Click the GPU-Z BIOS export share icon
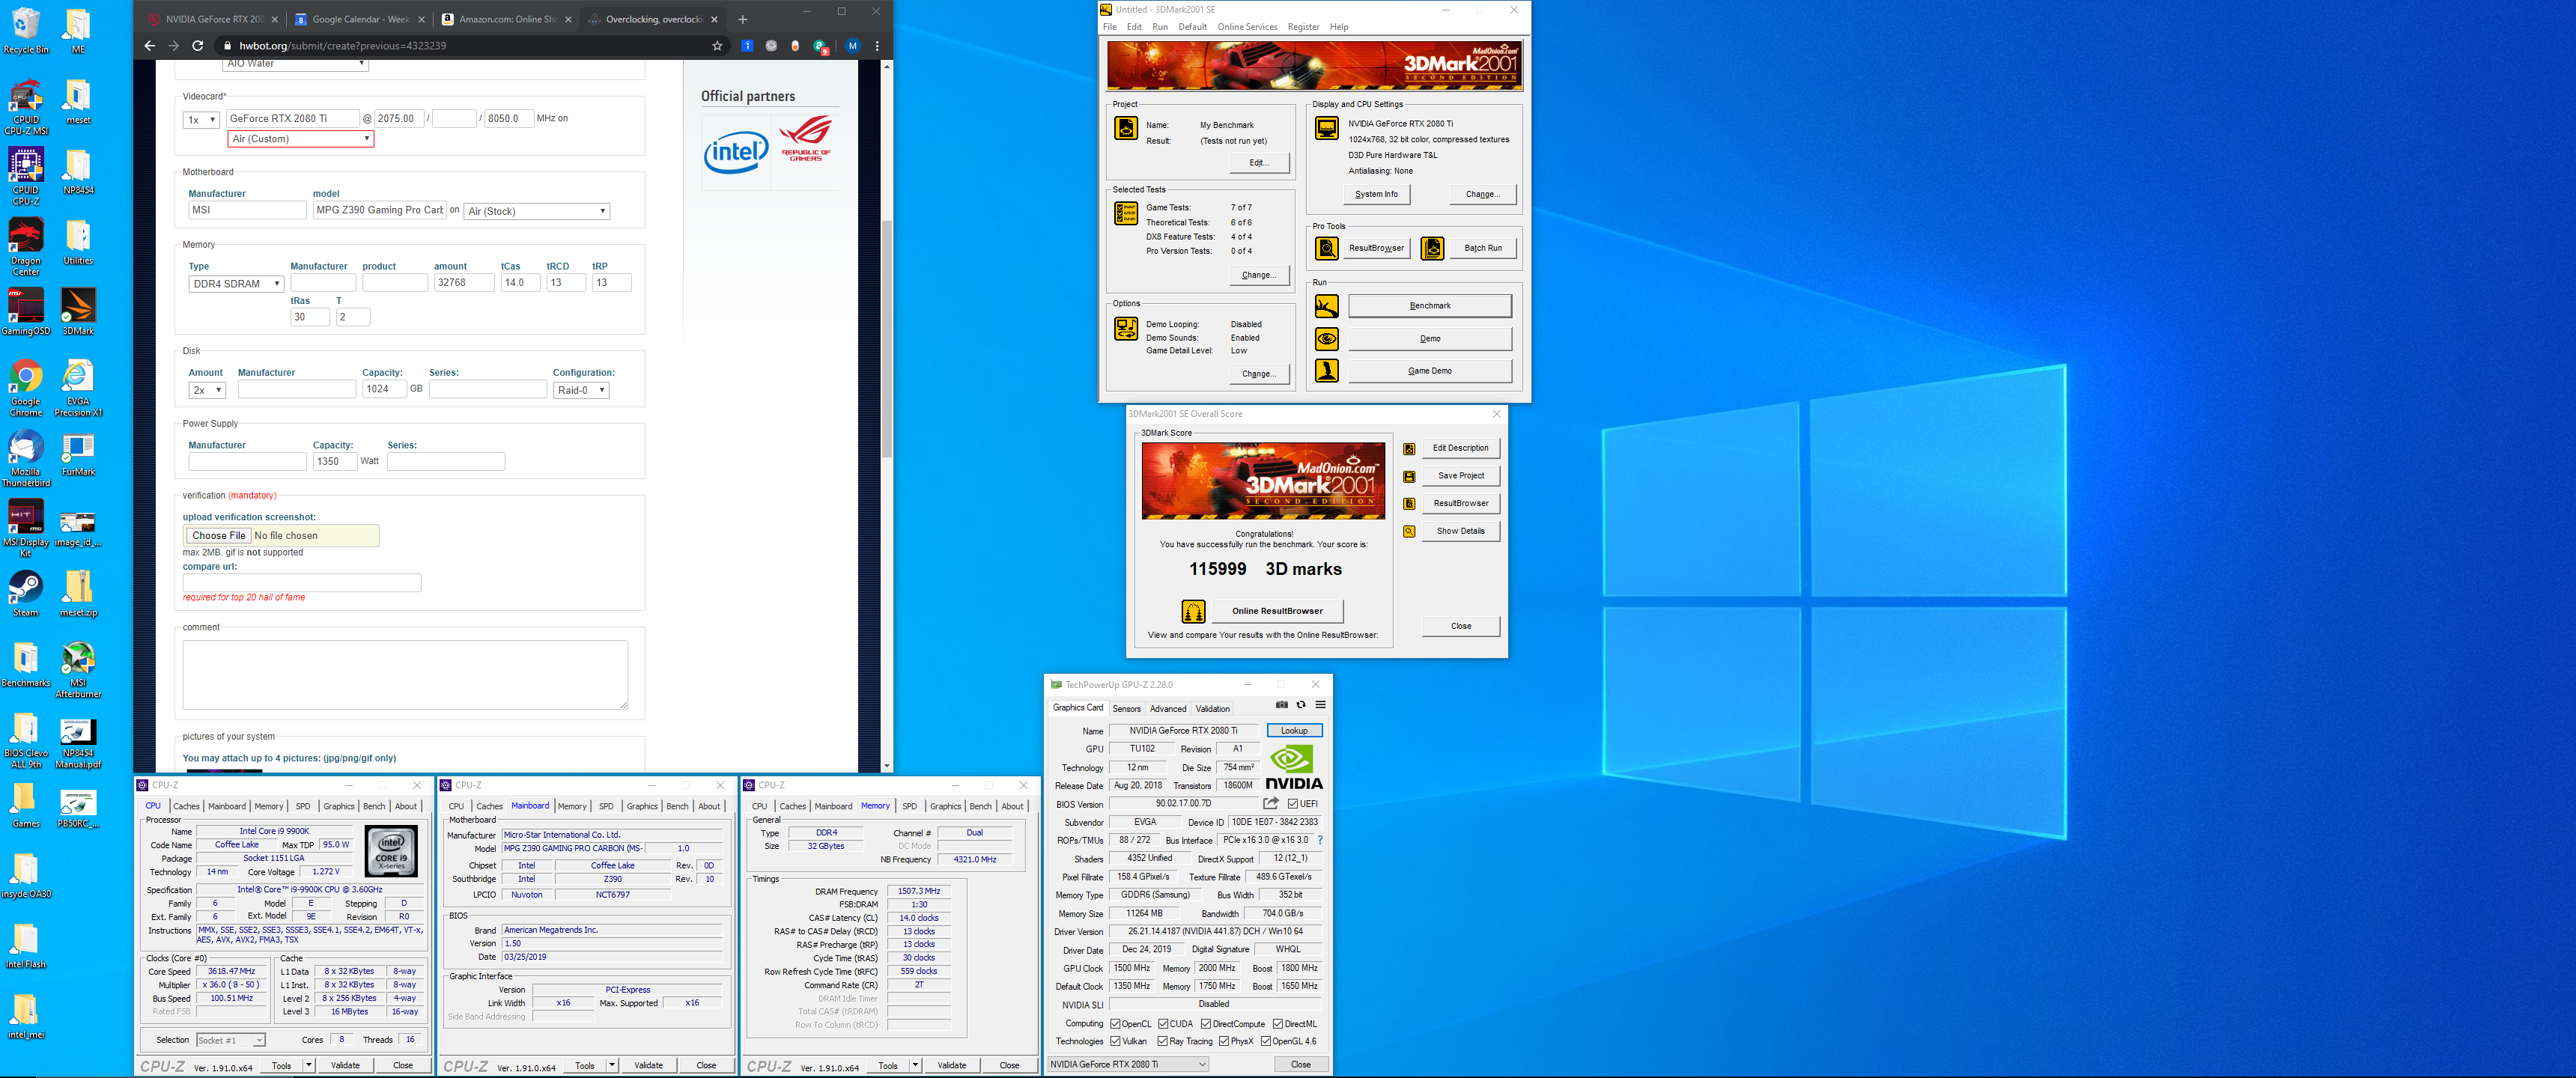Image resolution: width=2576 pixels, height=1078 pixels. coord(1271,803)
